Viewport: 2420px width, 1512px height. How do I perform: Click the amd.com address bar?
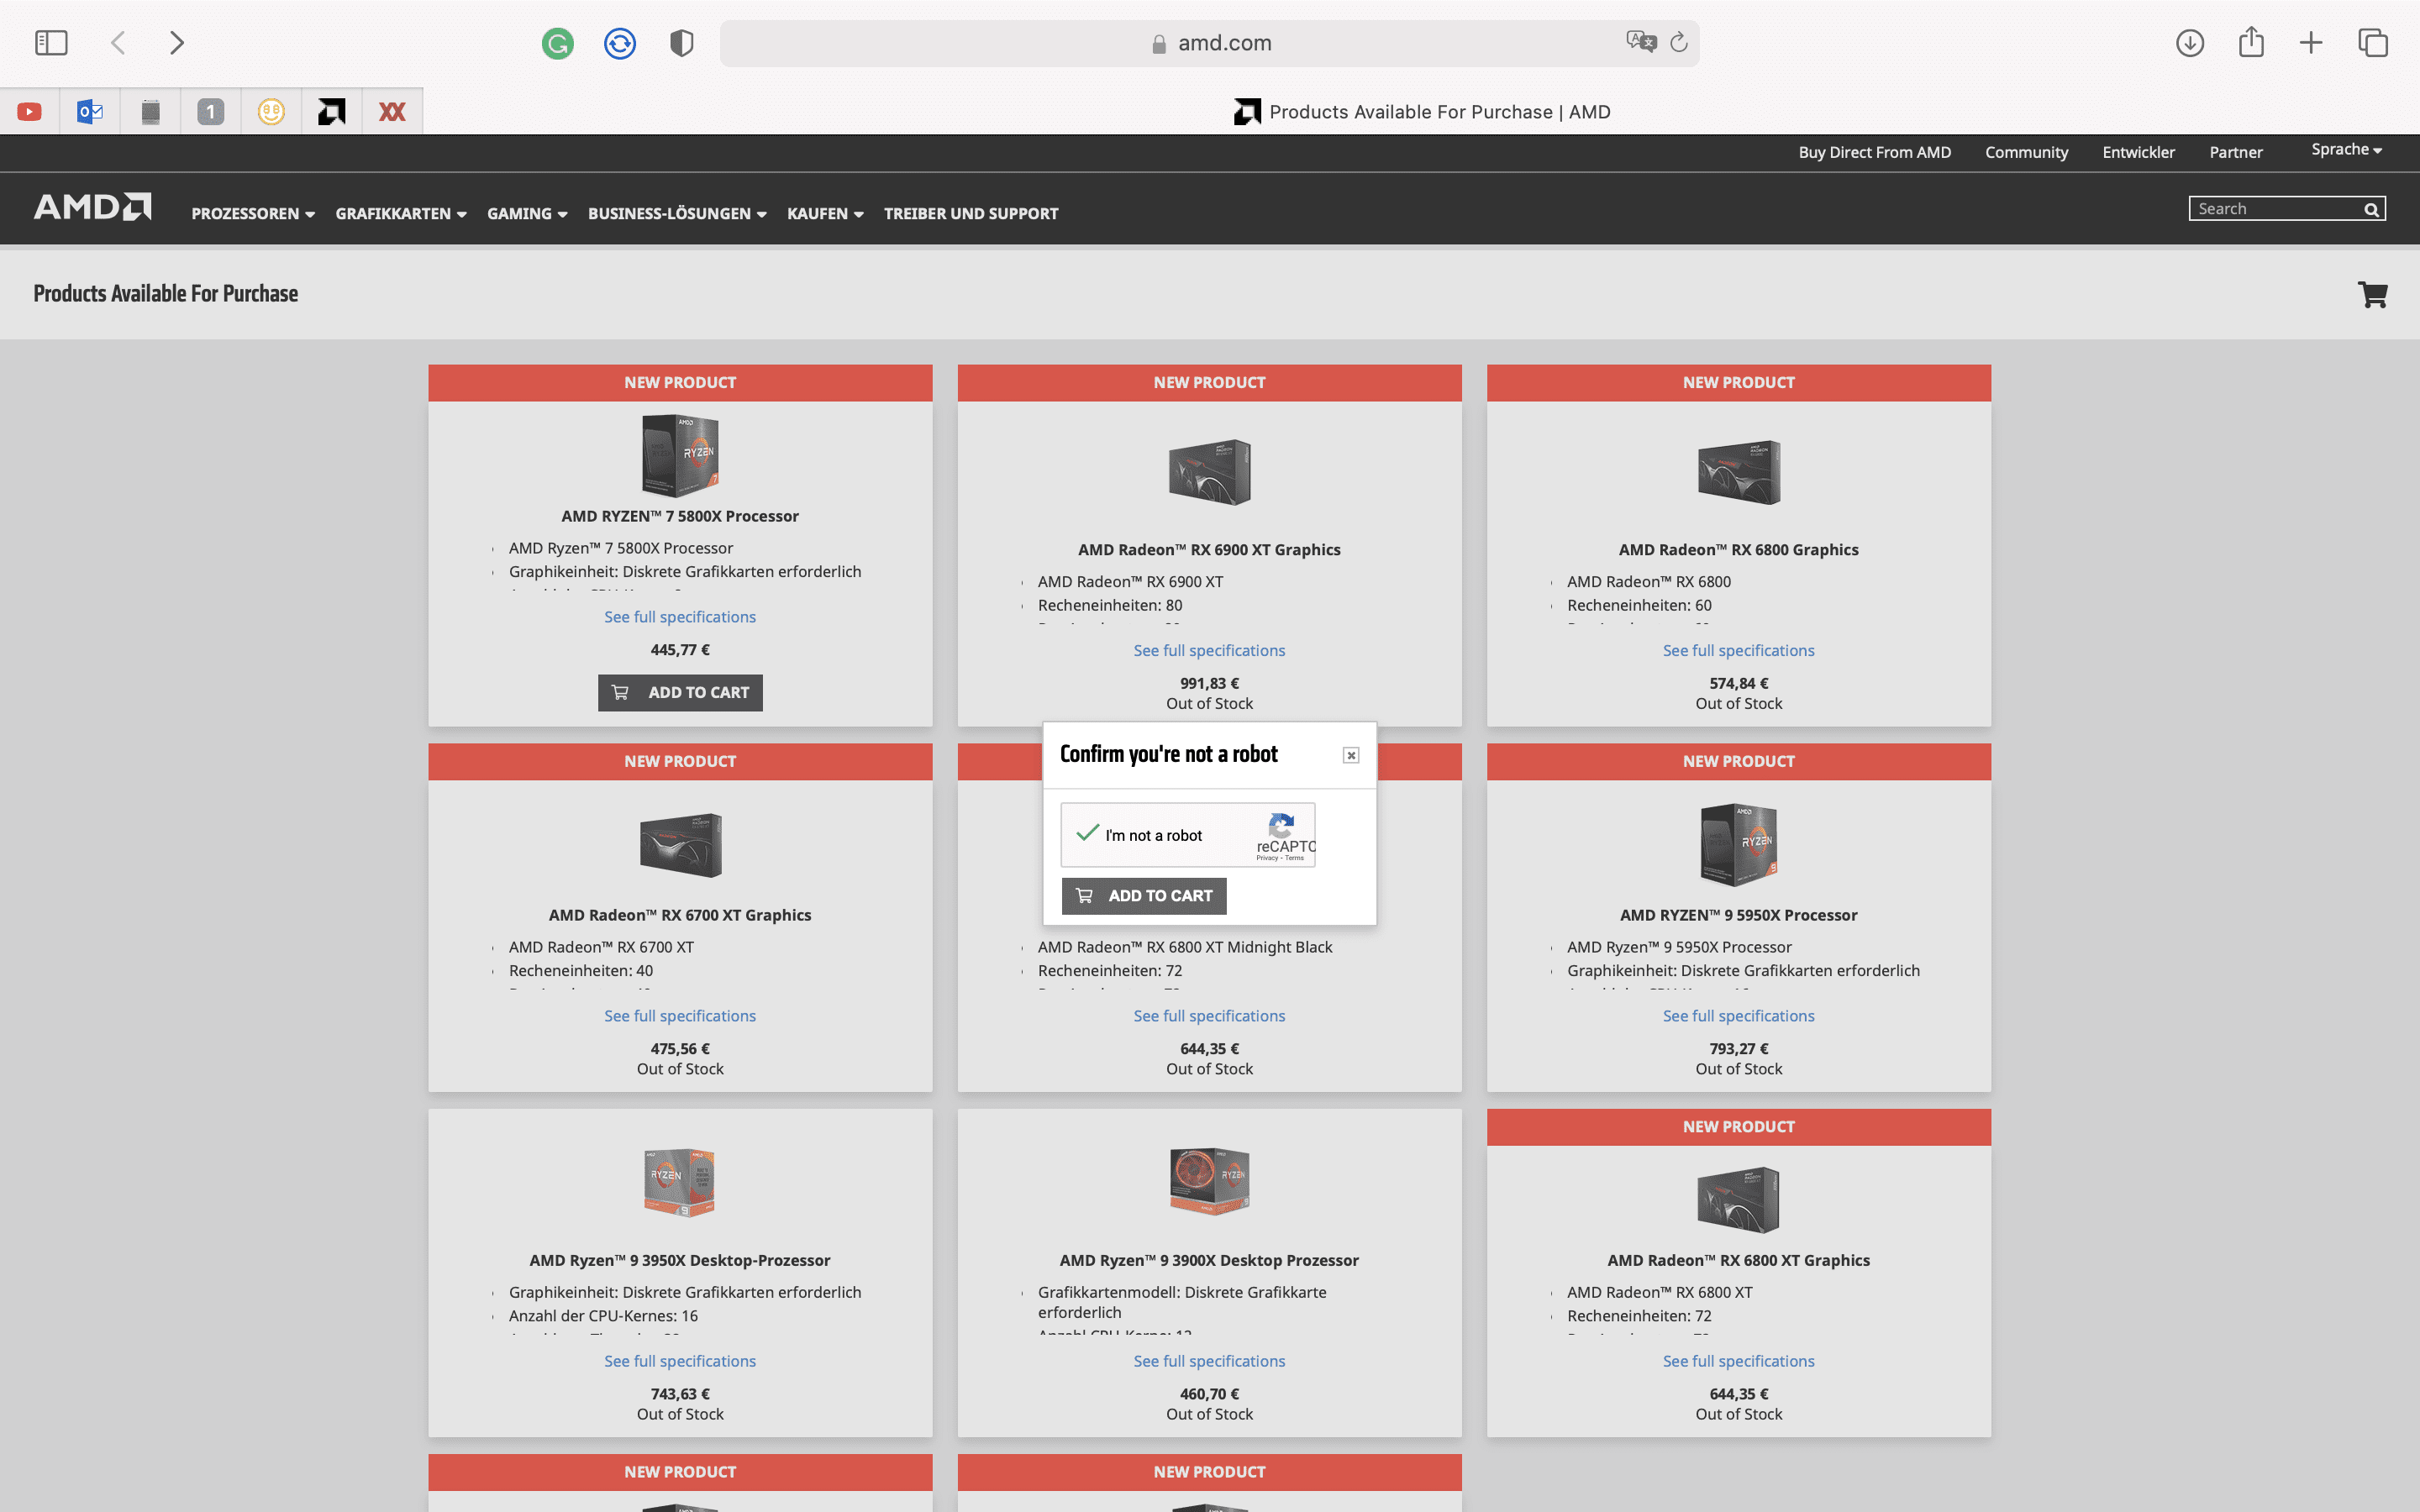click(1209, 43)
